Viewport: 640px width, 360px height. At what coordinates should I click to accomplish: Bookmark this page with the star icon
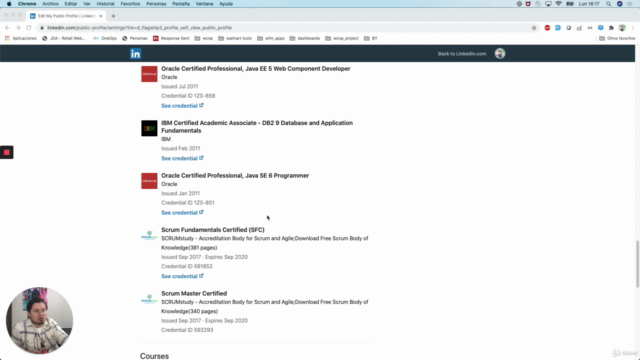click(534, 28)
